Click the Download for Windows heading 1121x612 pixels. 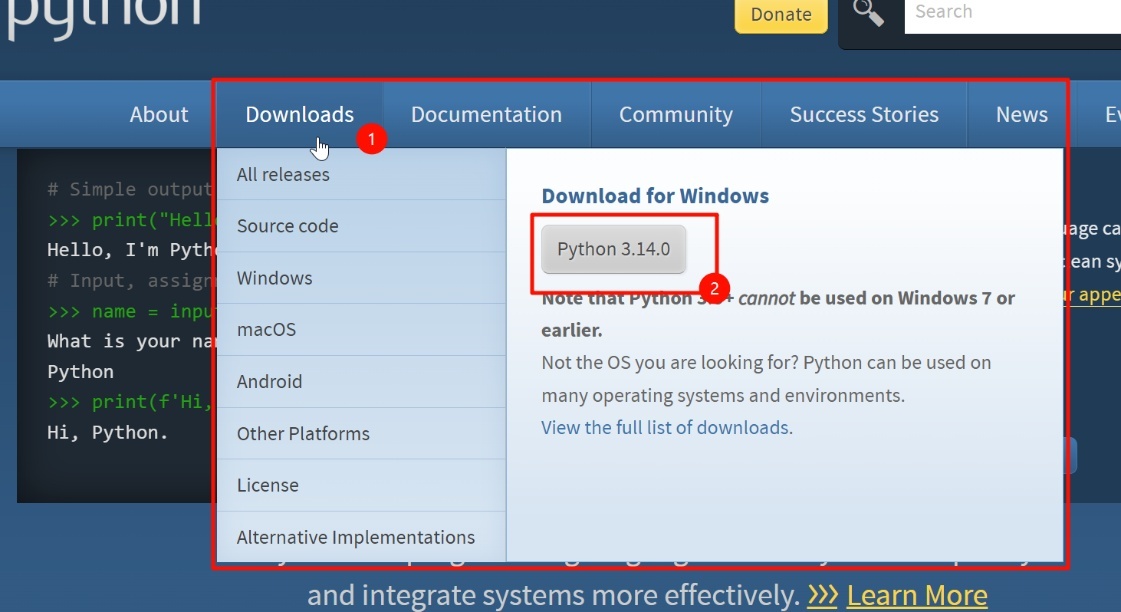655,196
